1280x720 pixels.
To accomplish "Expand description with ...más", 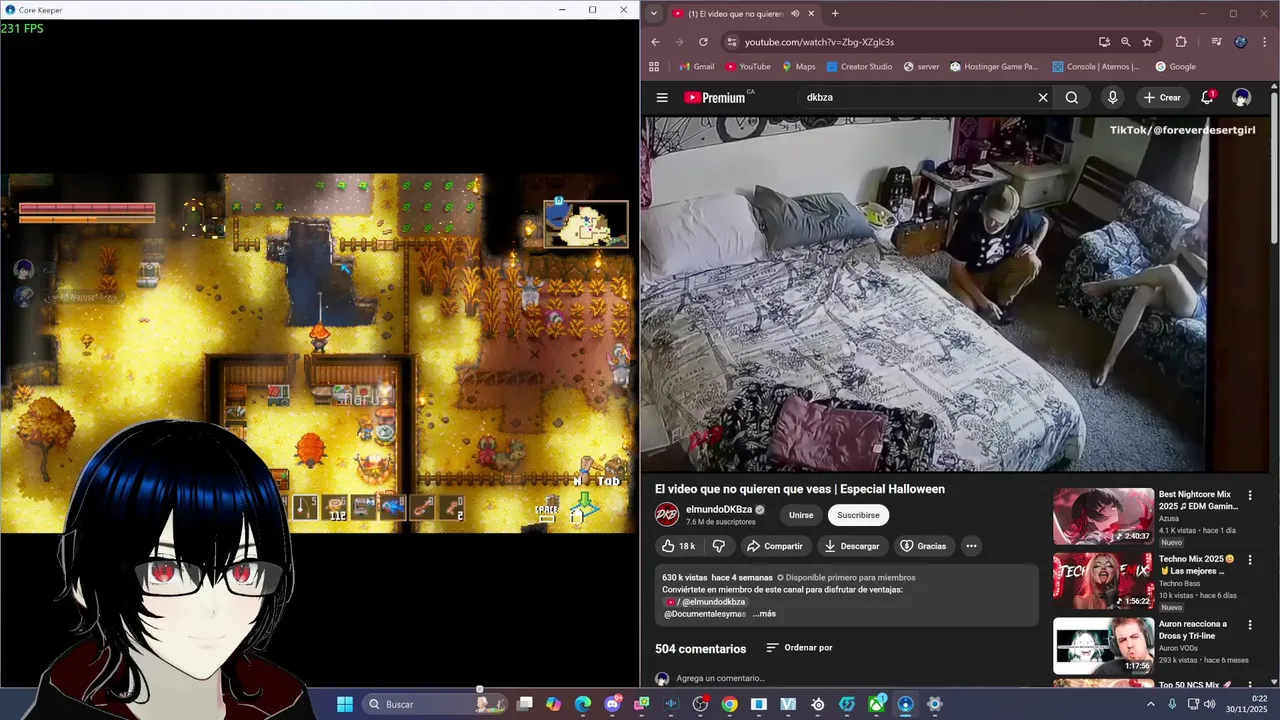I will coord(764,614).
